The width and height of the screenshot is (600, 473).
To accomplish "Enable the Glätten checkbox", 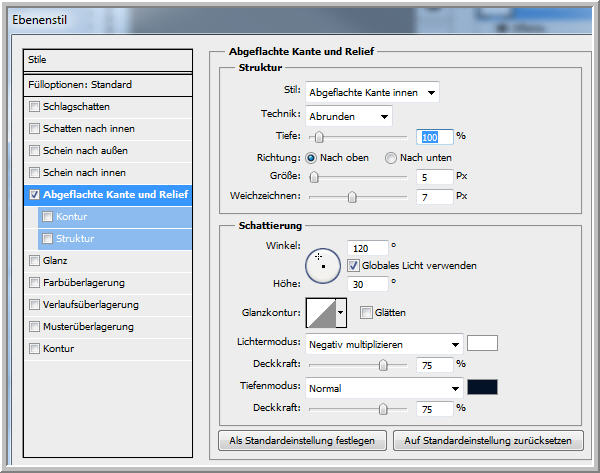I will click(366, 312).
